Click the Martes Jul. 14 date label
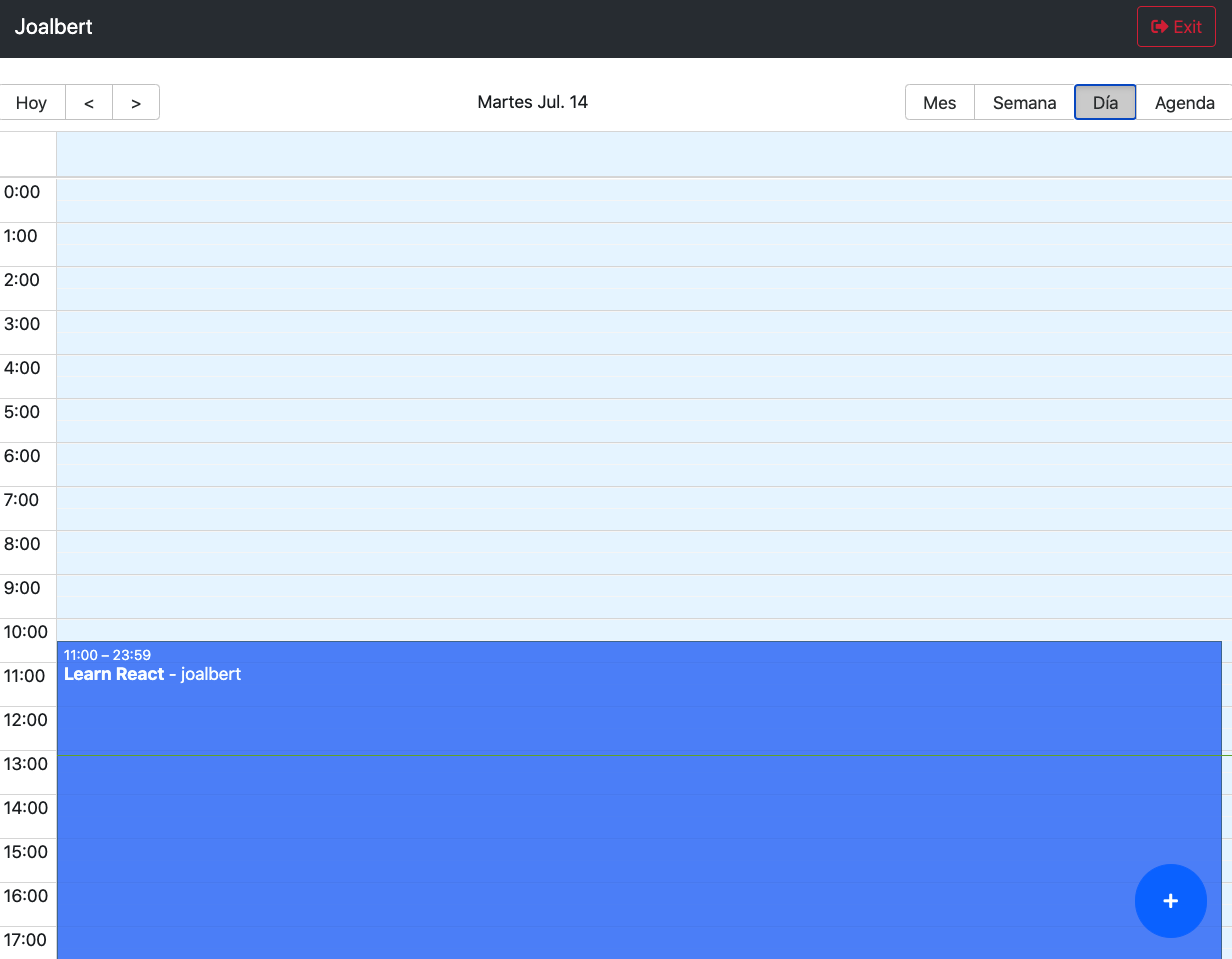Image resolution: width=1232 pixels, height=959 pixels. click(x=533, y=102)
